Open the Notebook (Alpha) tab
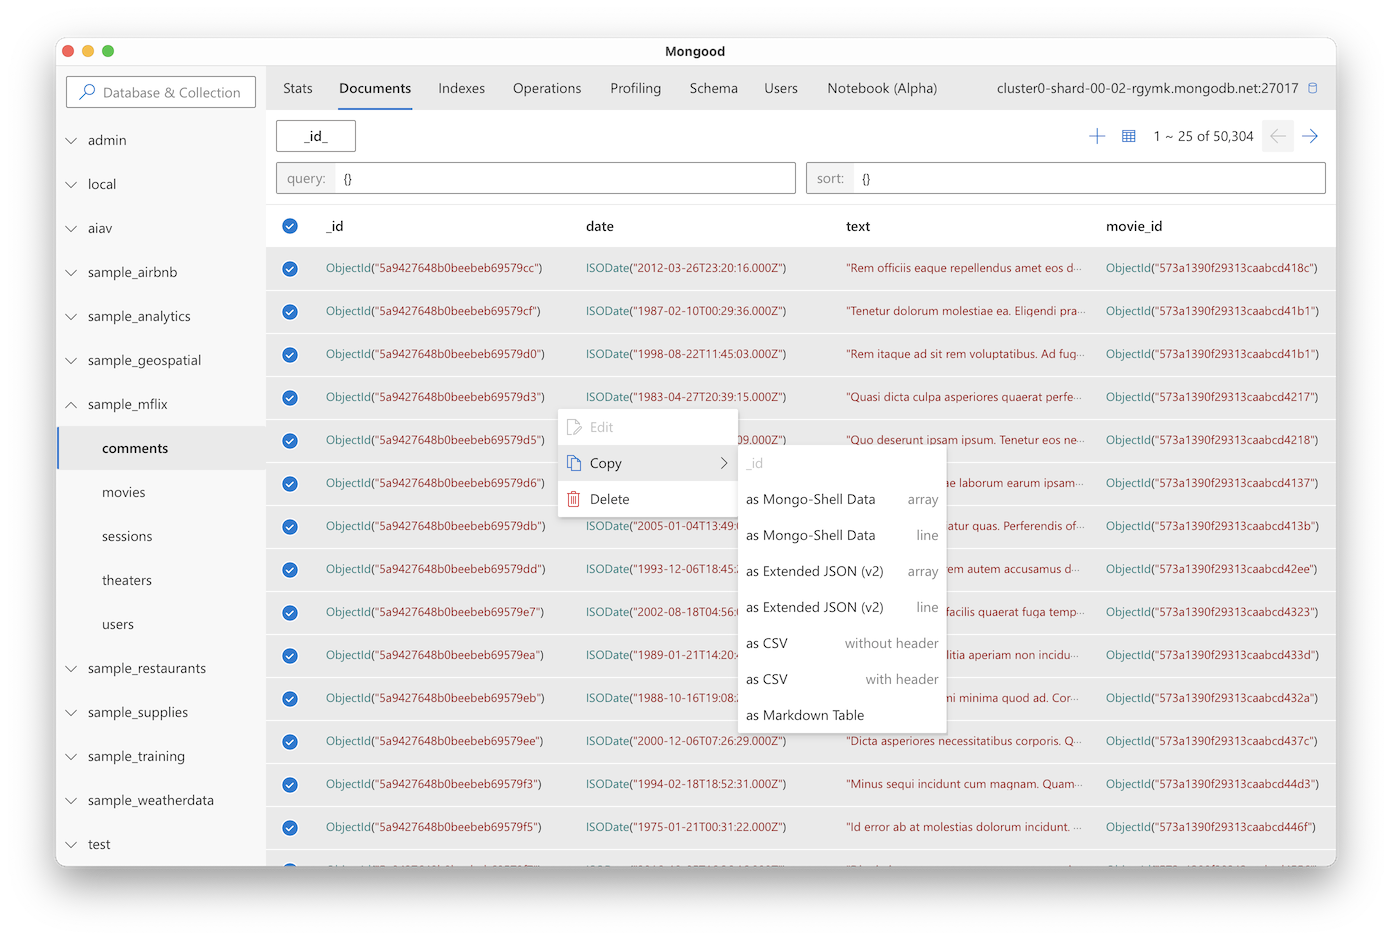1392x940 pixels. 882,88
